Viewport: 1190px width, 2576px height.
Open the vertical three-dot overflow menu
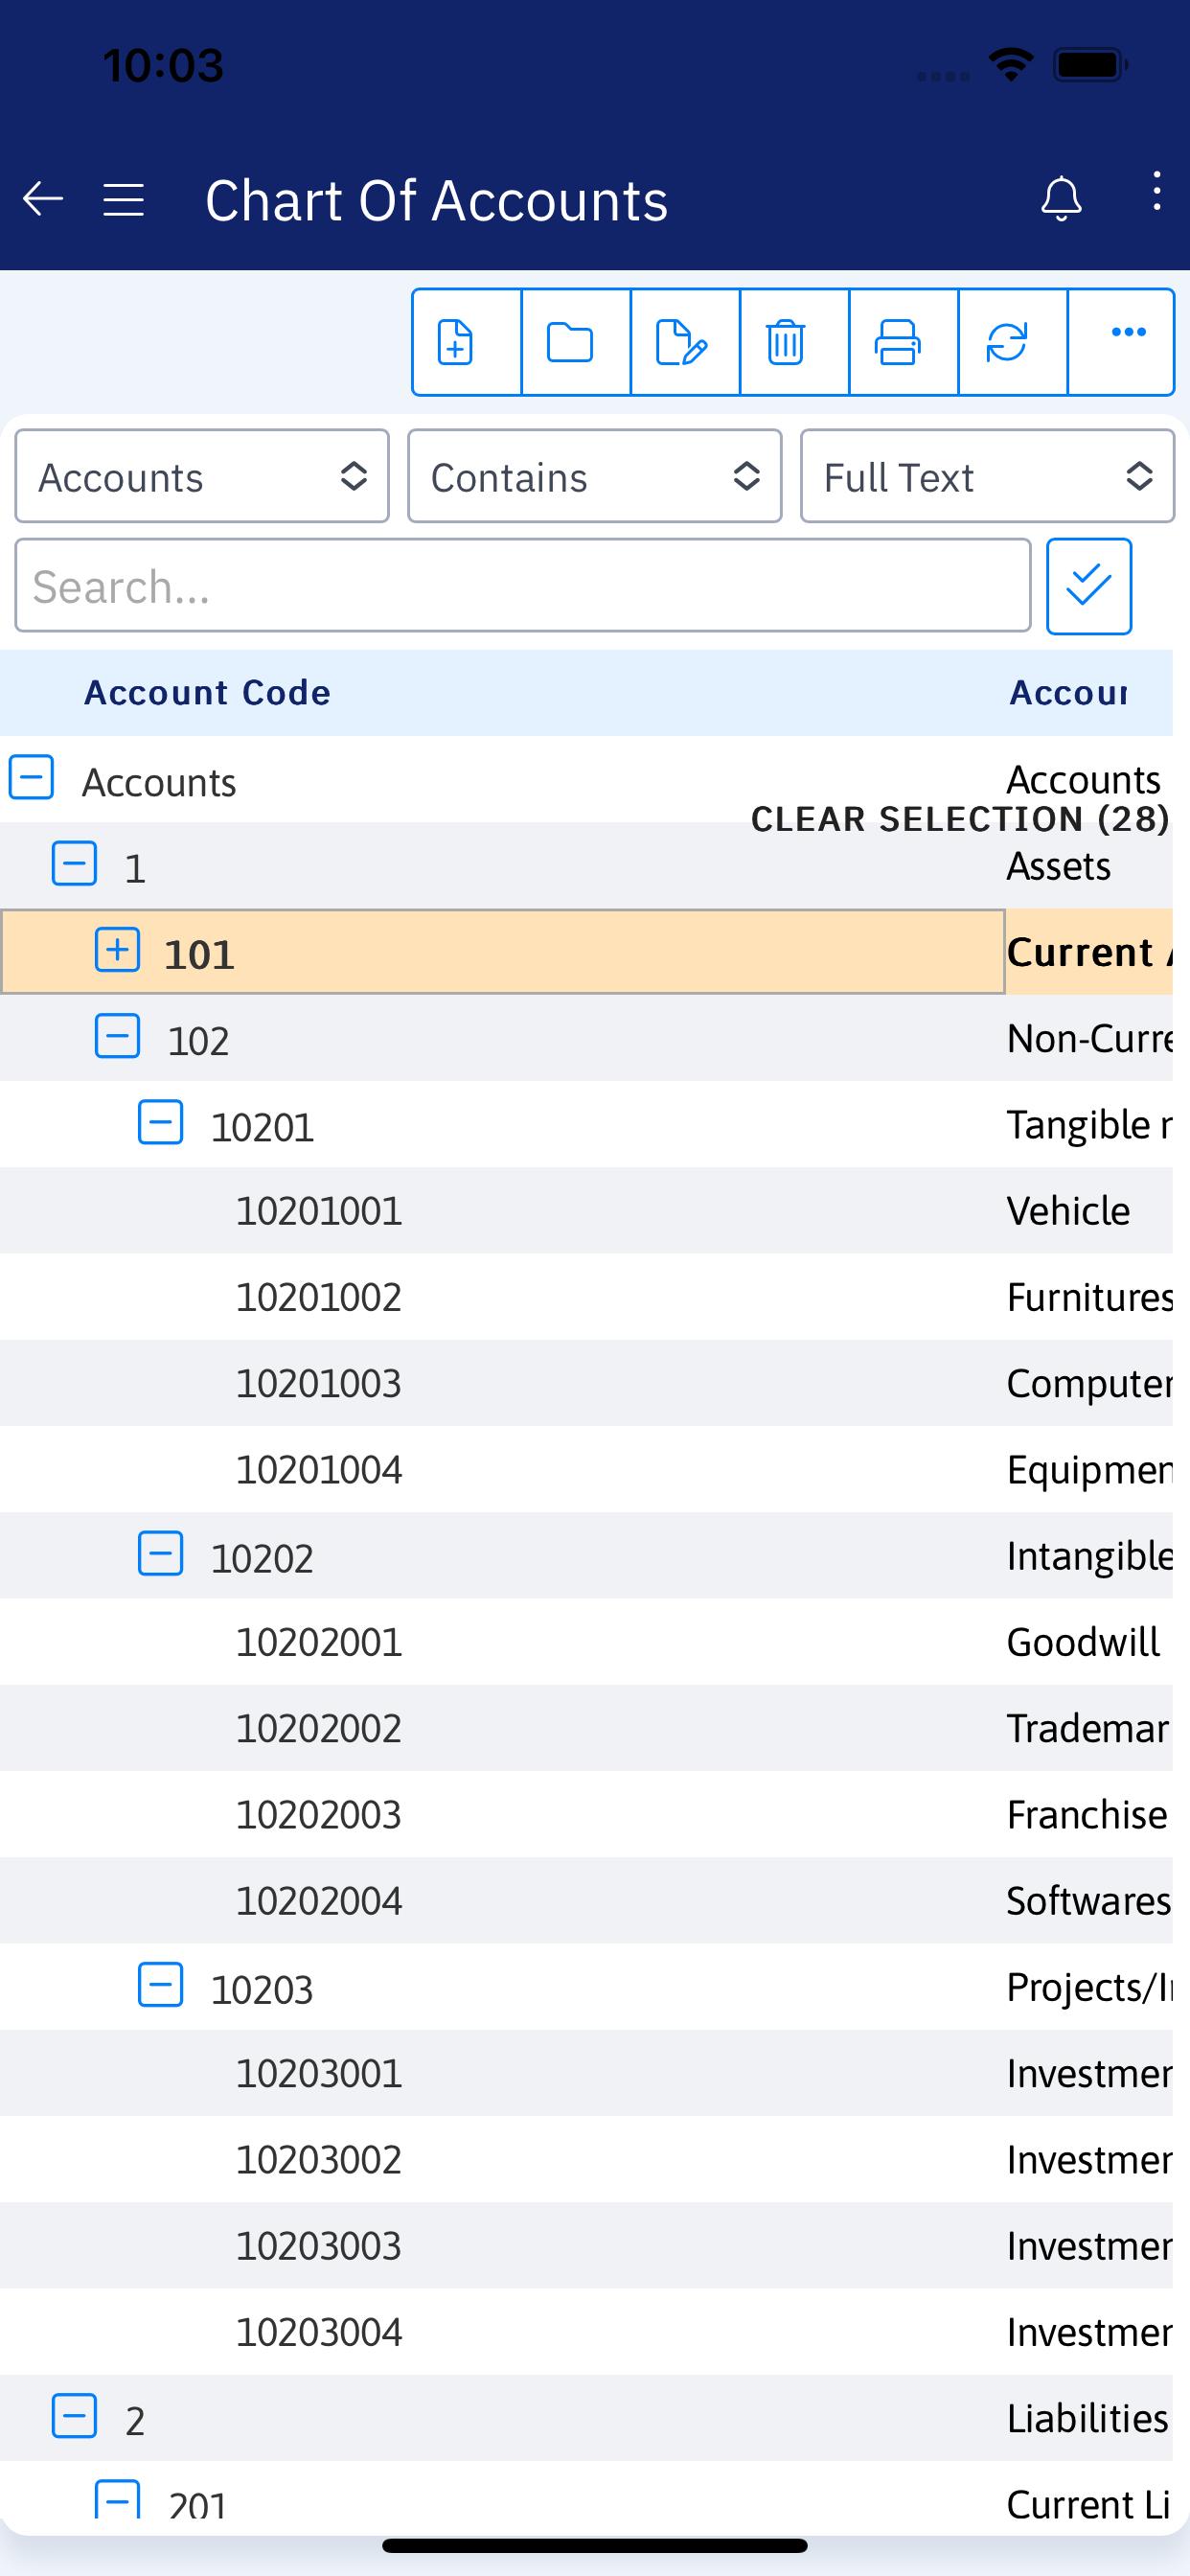click(1156, 190)
